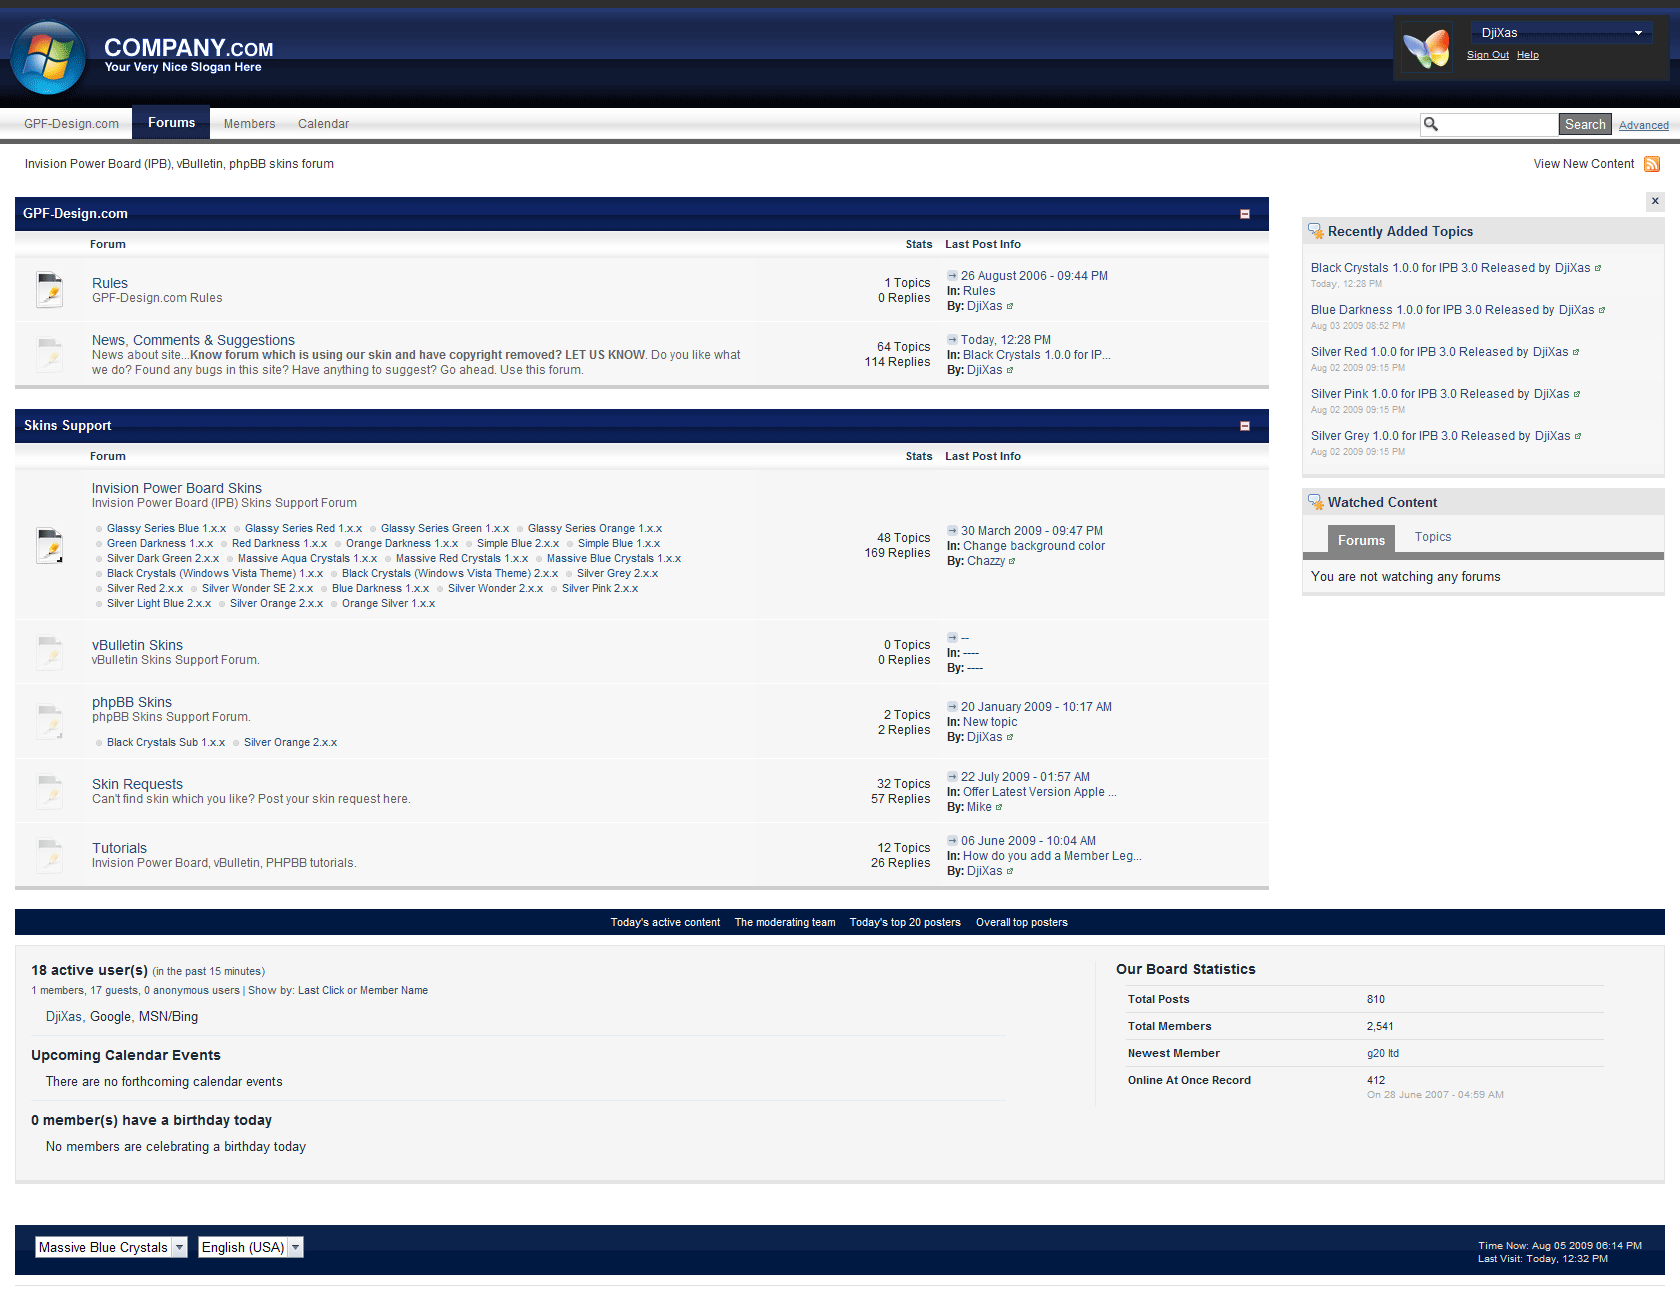1680x1293 pixels.
Task: Open the Help link
Action: pos(1527,55)
